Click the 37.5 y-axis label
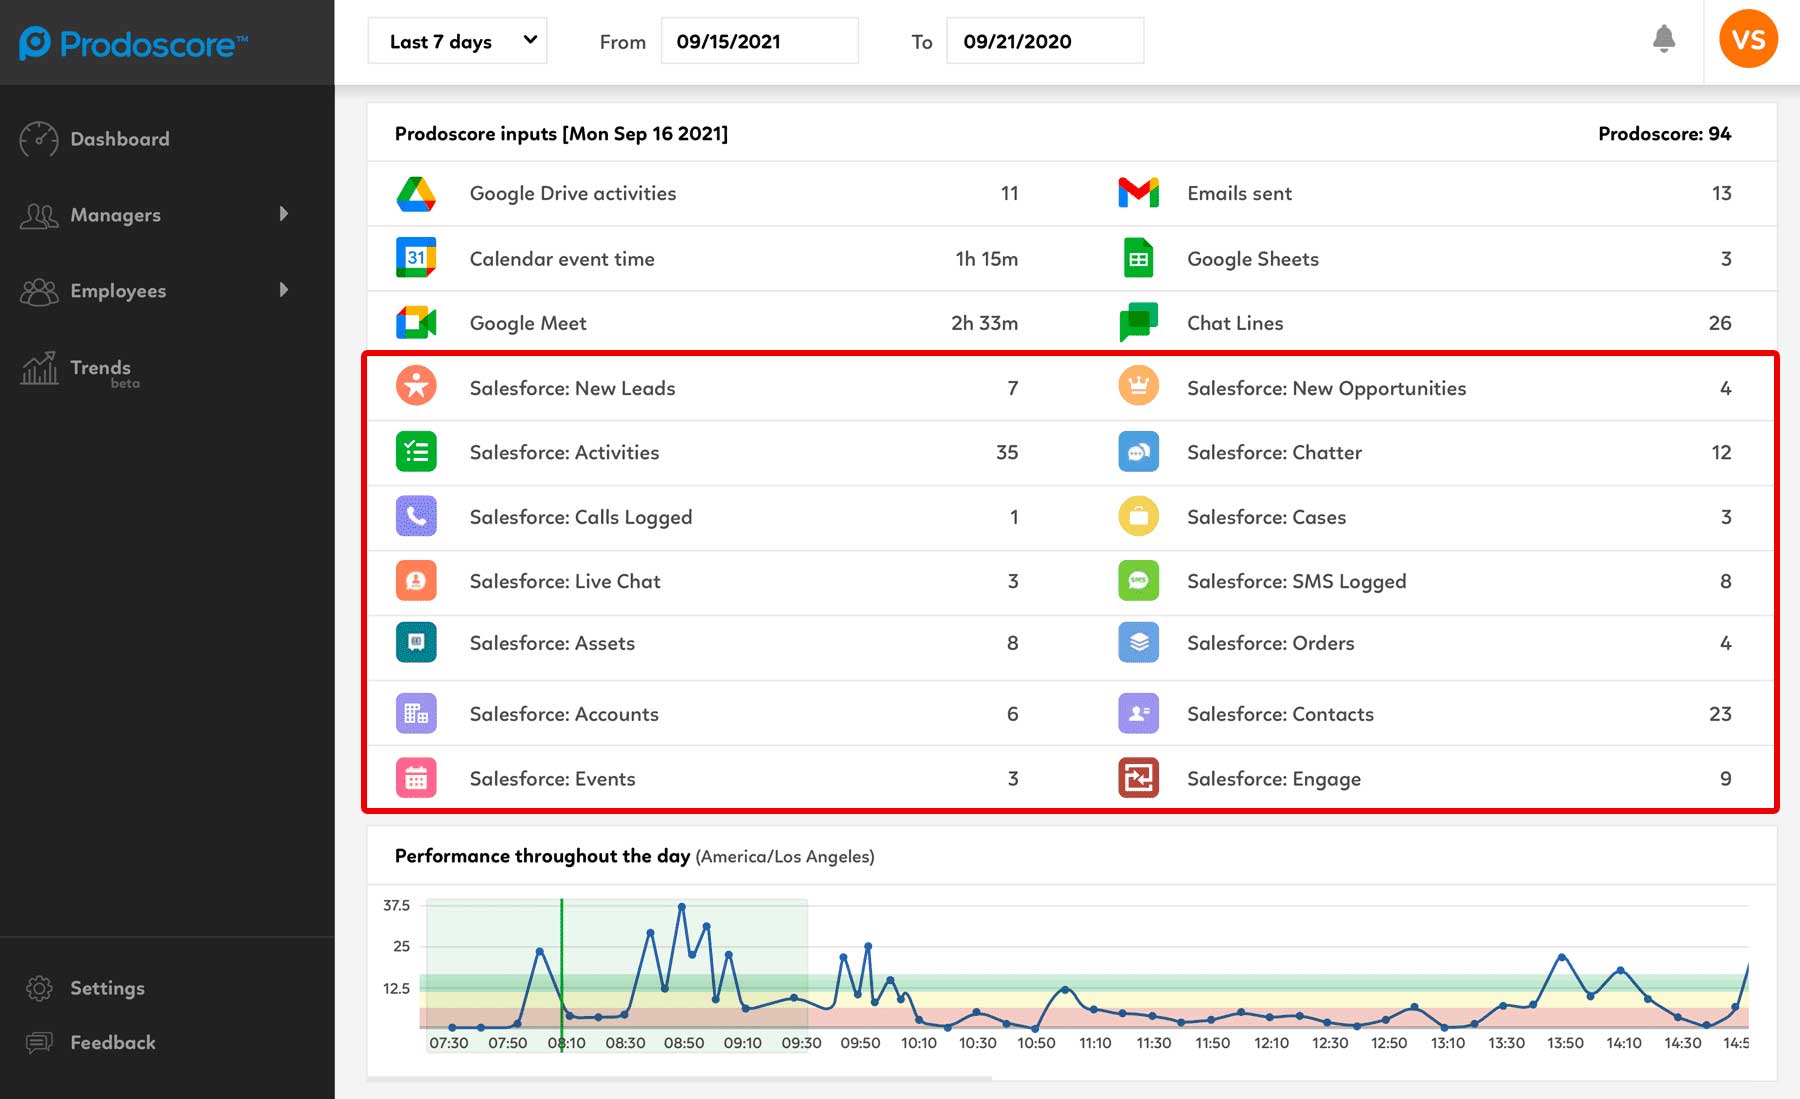Screen dimensions: 1800x1099 [396, 905]
